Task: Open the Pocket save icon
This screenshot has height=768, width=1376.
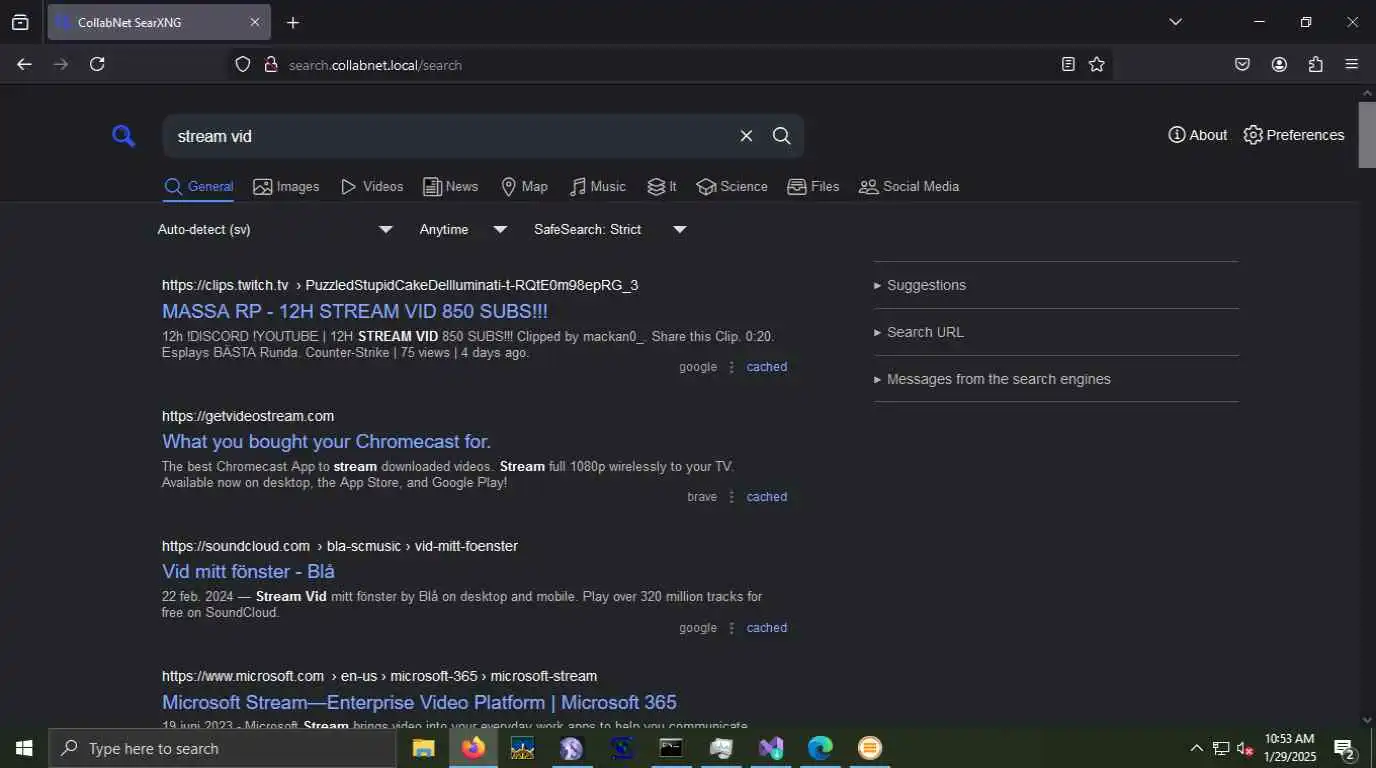Action: [x=1242, y=64]
